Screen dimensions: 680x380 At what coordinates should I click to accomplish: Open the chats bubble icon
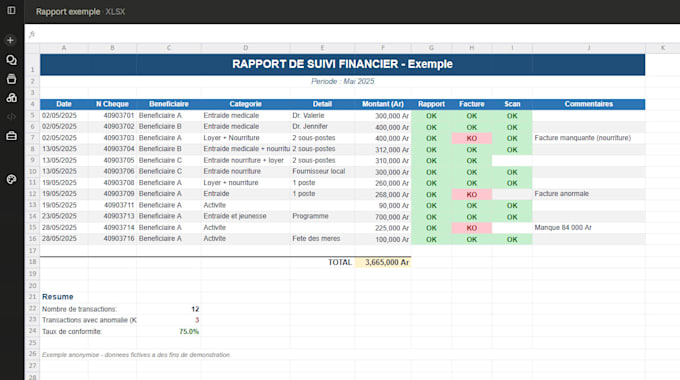[11, 60]
